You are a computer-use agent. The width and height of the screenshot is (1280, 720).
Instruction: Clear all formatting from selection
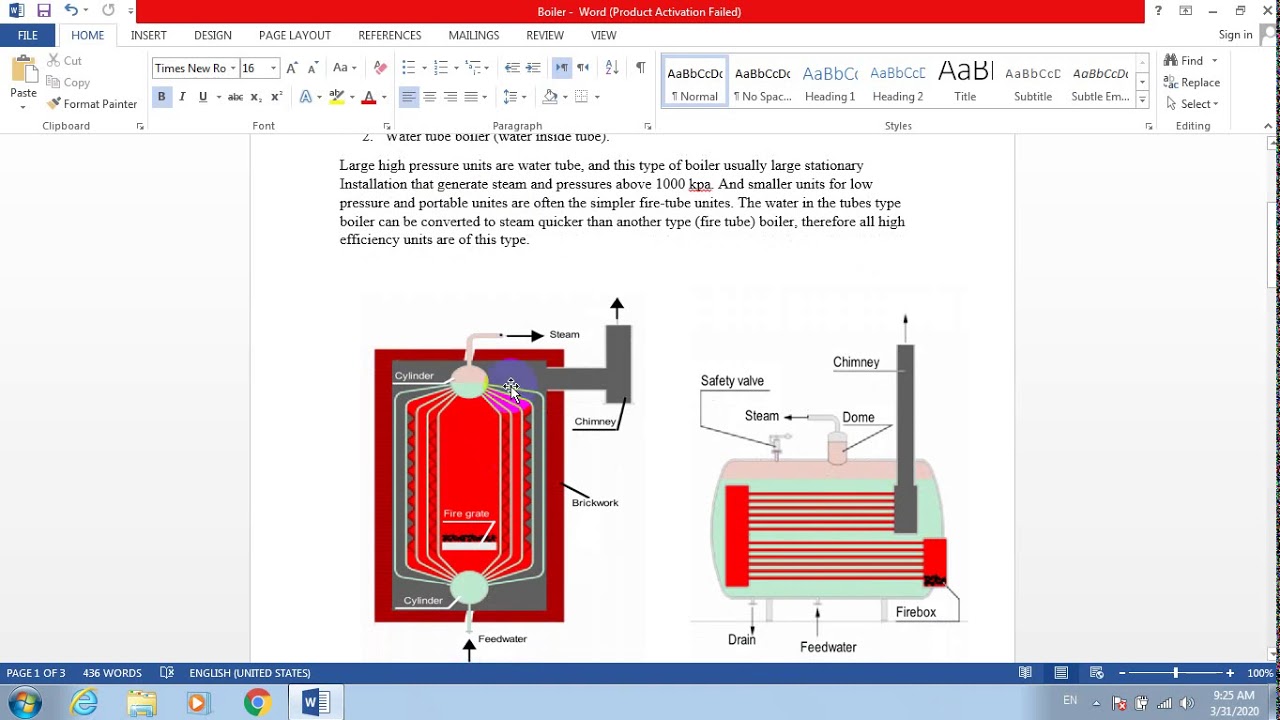380,68
